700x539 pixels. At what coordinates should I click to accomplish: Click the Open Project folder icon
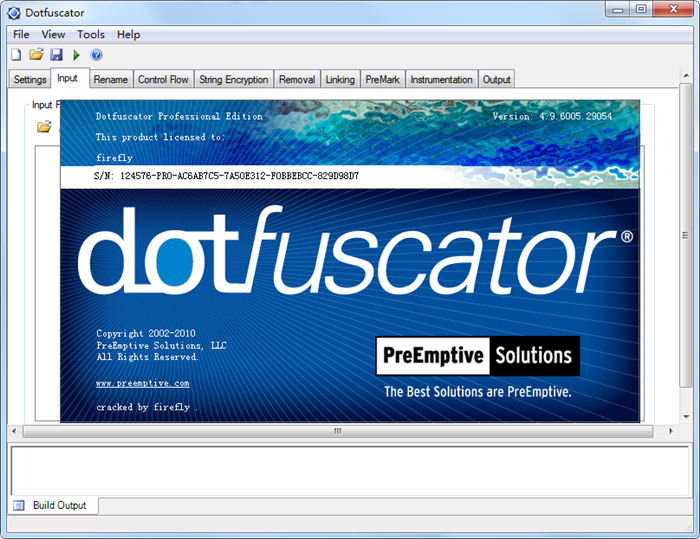coord(36,55)
